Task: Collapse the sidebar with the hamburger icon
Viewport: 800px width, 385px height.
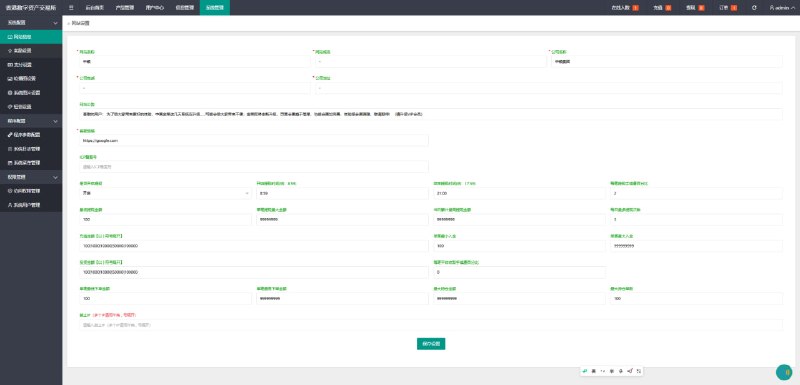Action: pyautogui.click(x=70, y=8)
